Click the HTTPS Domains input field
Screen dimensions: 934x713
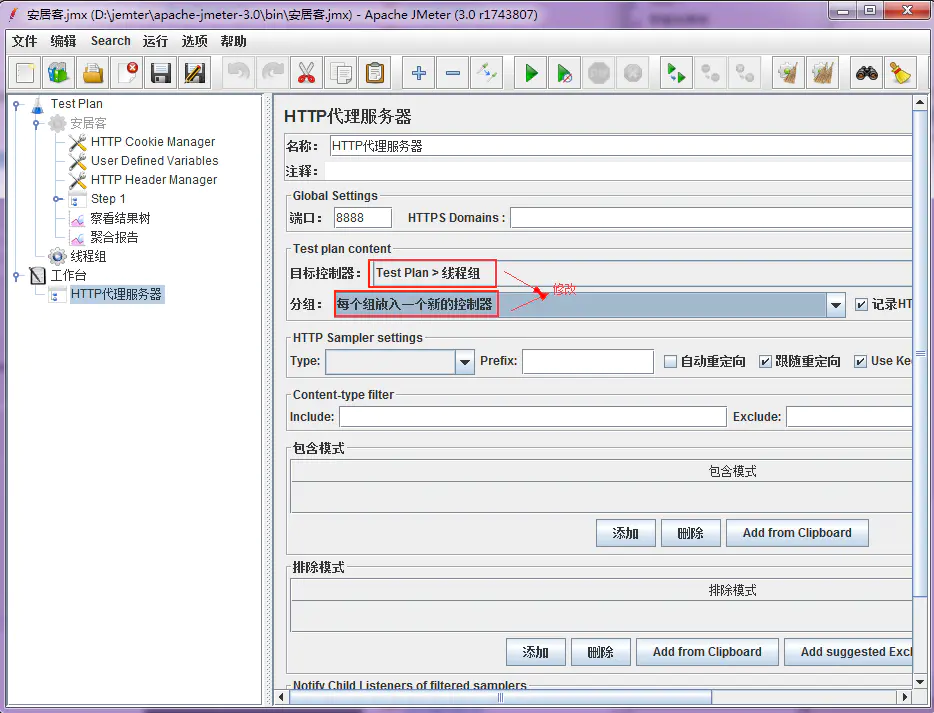pyautogui.click(x=711, y=218)
